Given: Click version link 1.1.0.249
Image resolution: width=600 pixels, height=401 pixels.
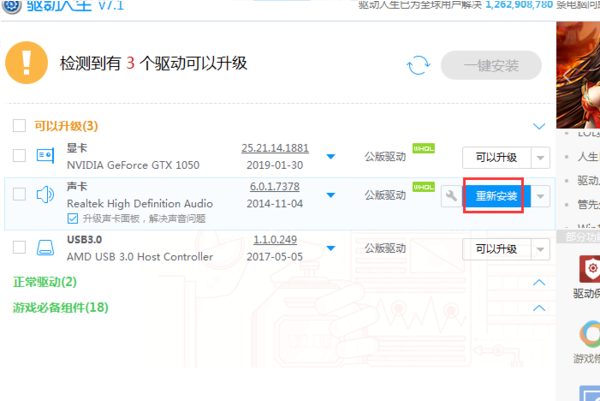Looking at the screenshot, I should coord(275,240).
